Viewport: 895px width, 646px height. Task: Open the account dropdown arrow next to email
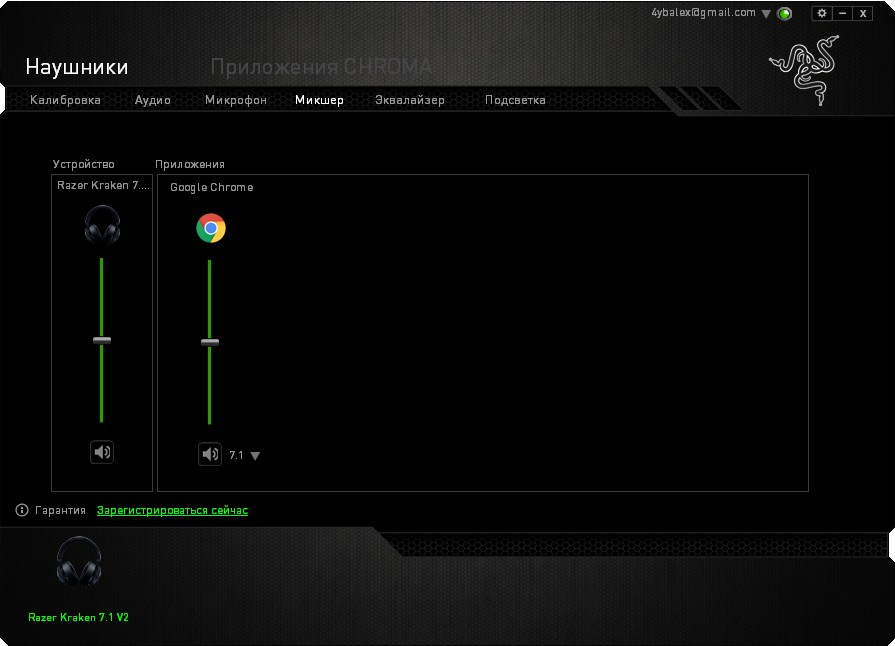pyautogui.click(x=766, y=14)
